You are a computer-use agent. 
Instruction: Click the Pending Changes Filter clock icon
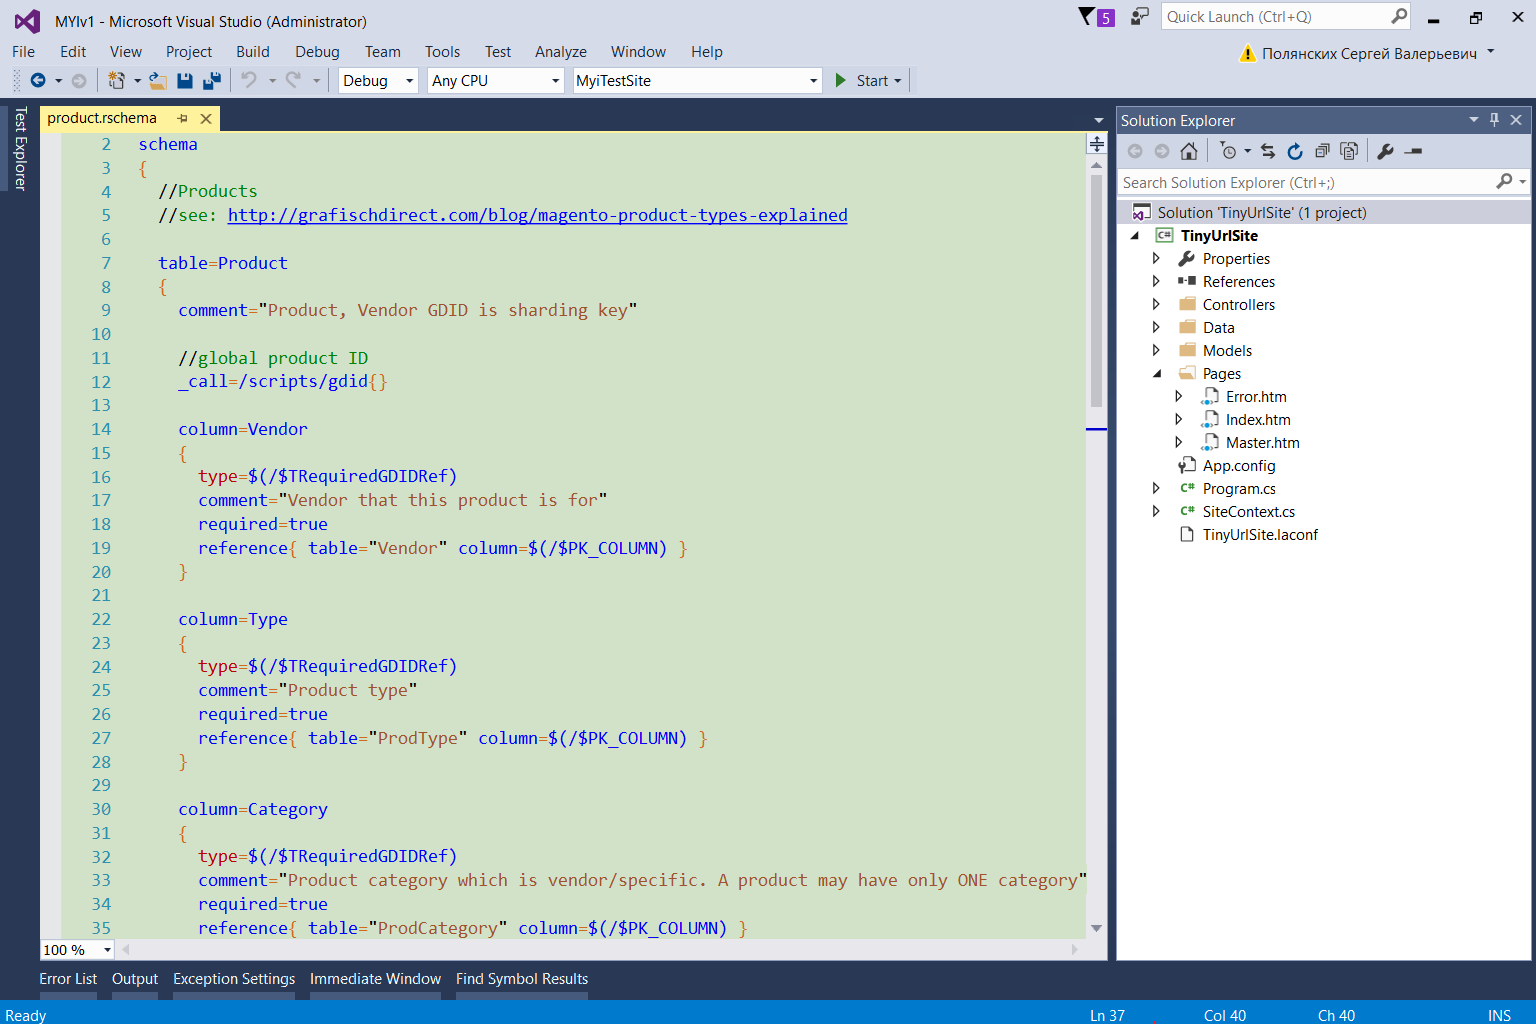1229,151
